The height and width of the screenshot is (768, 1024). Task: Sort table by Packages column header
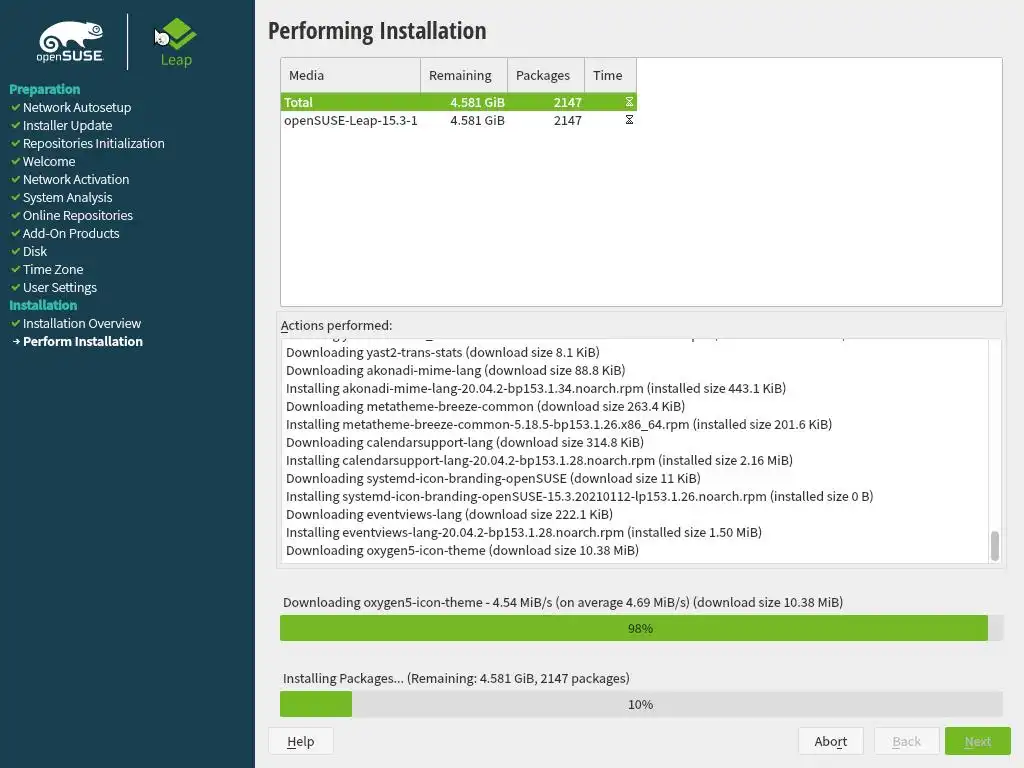[x=546, y=75]
